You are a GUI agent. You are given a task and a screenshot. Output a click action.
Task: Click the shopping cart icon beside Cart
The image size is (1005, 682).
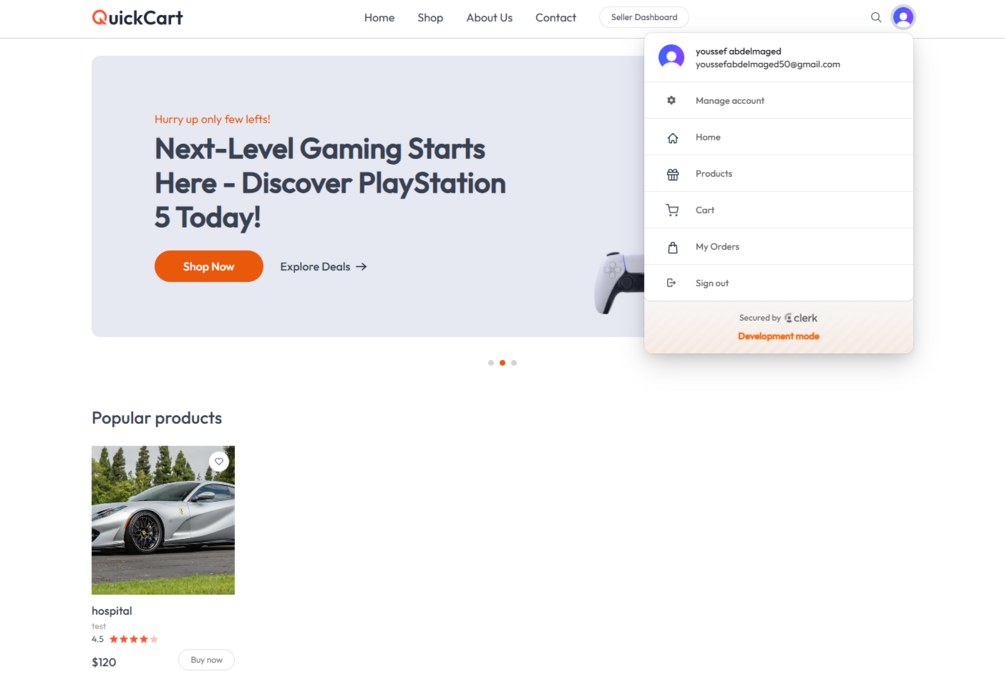tap(672, 210)
